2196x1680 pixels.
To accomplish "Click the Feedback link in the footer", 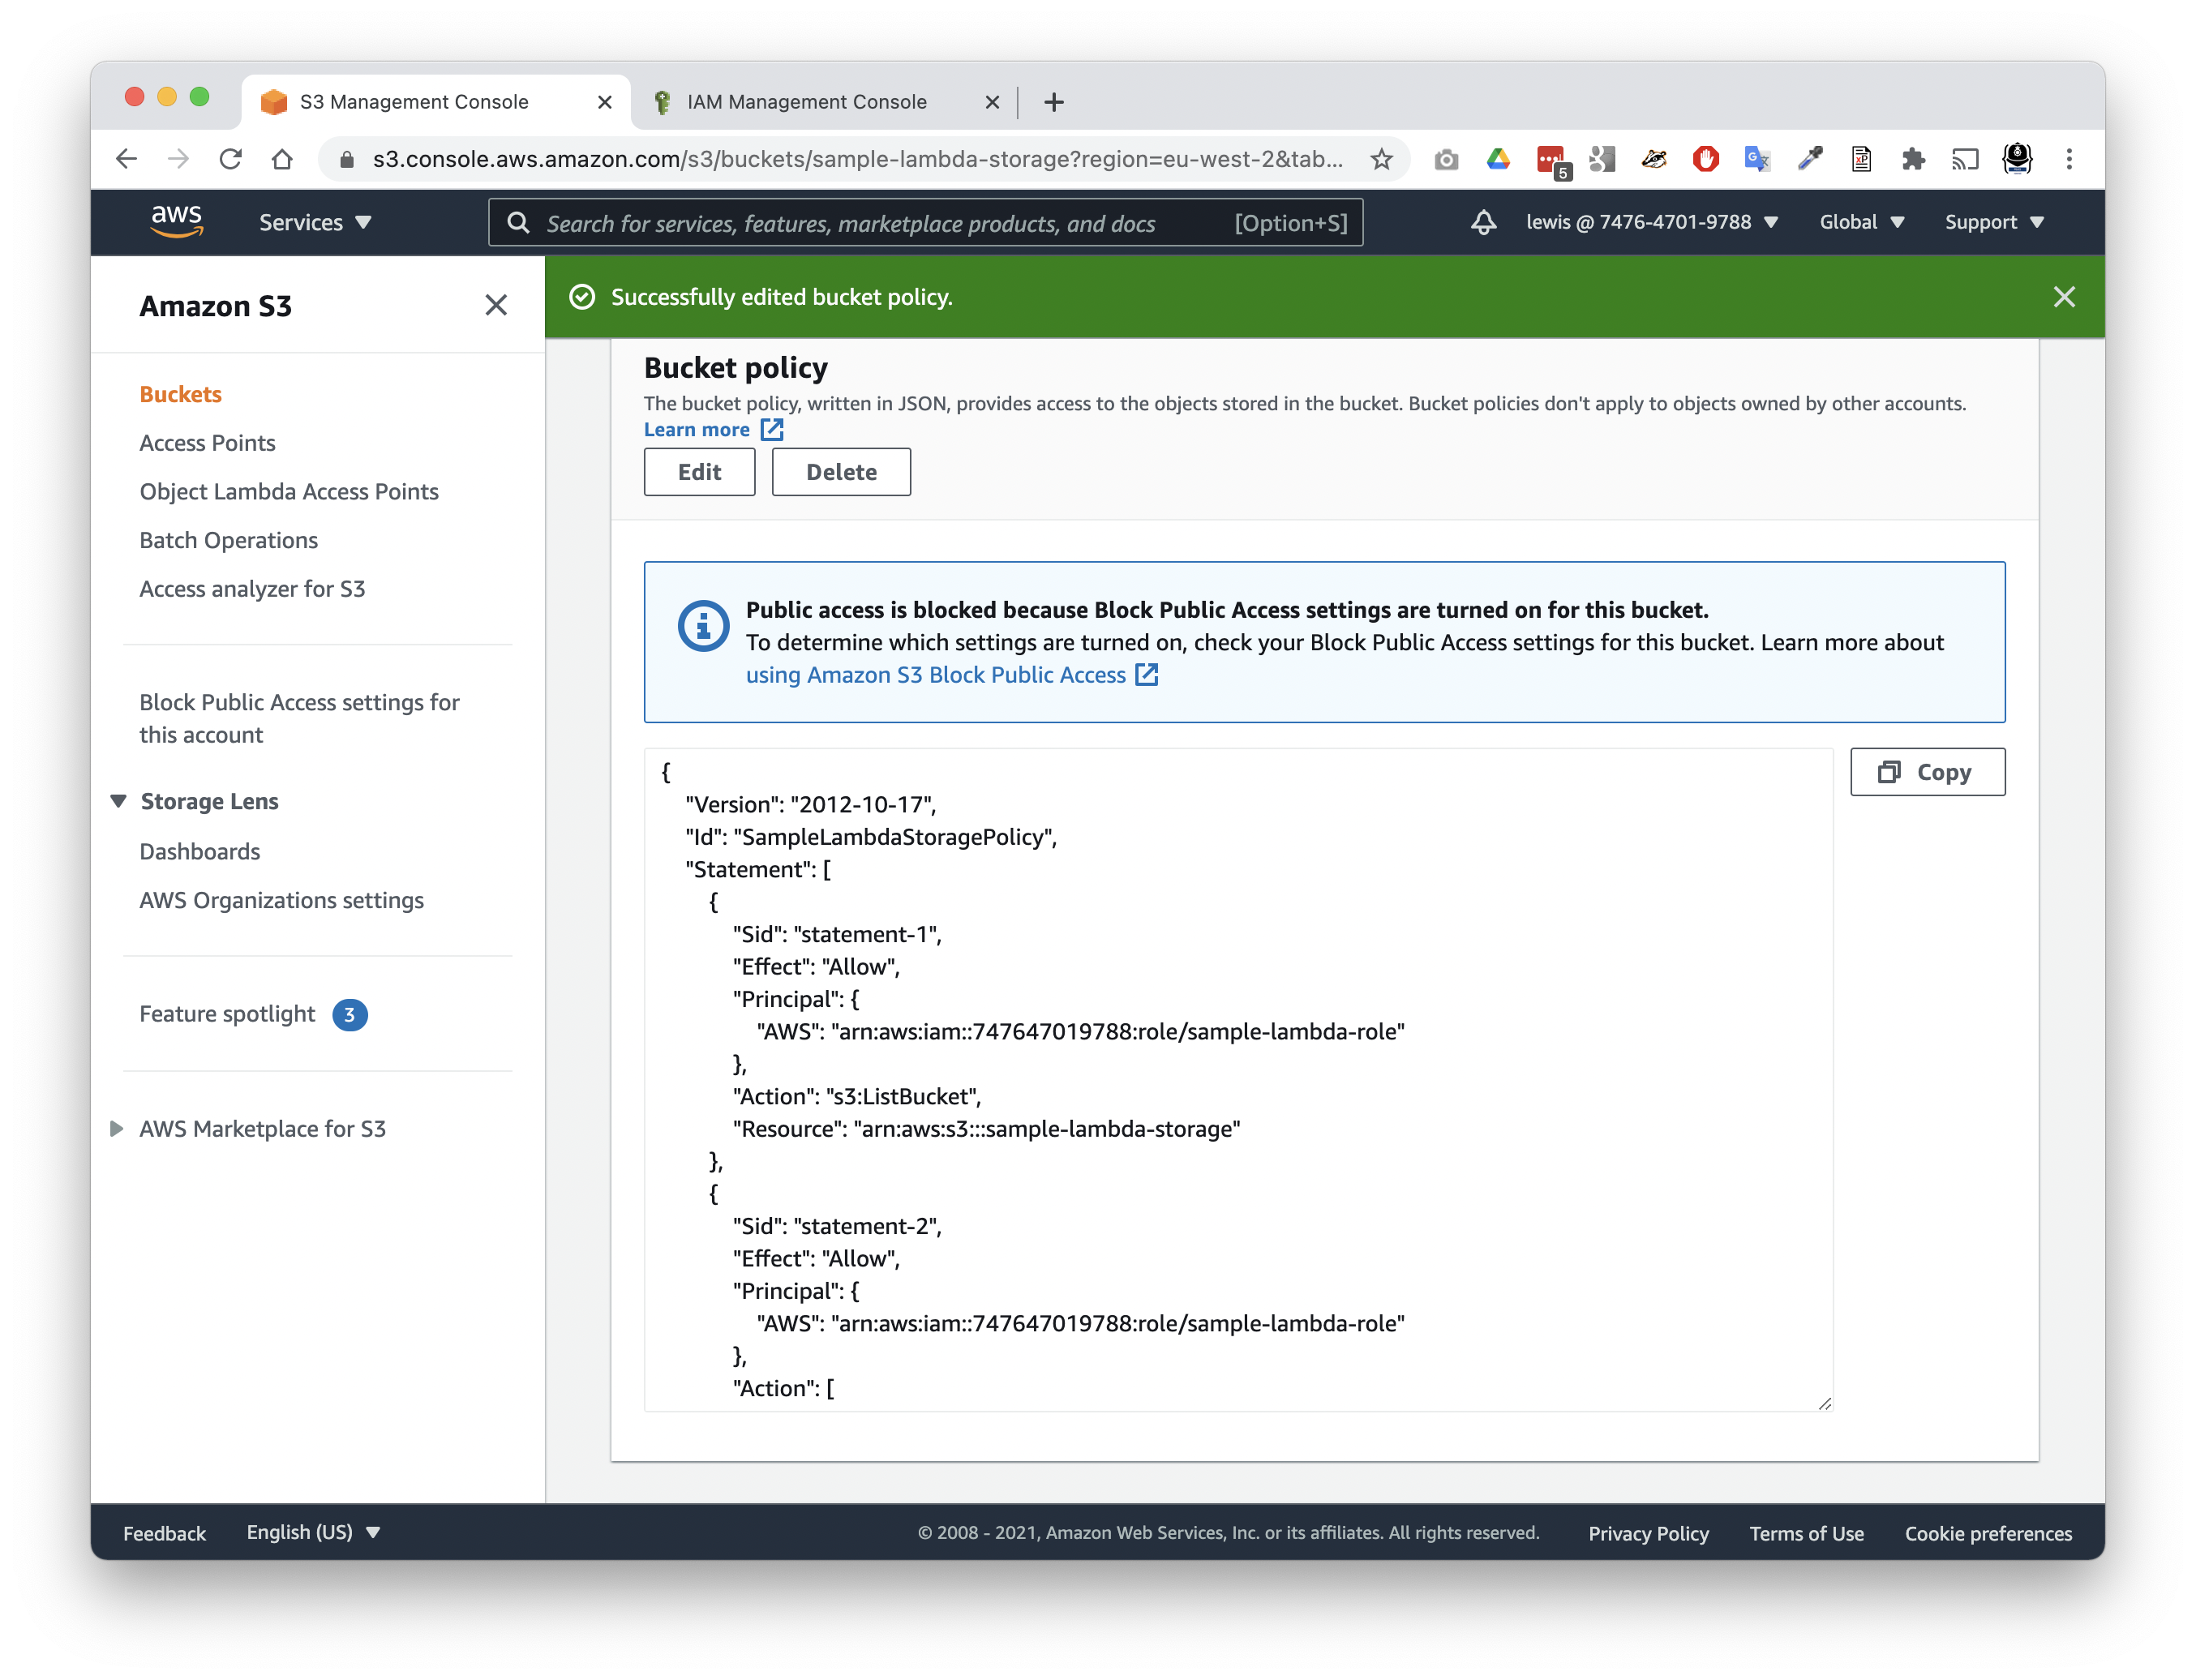I will 164,1533.
